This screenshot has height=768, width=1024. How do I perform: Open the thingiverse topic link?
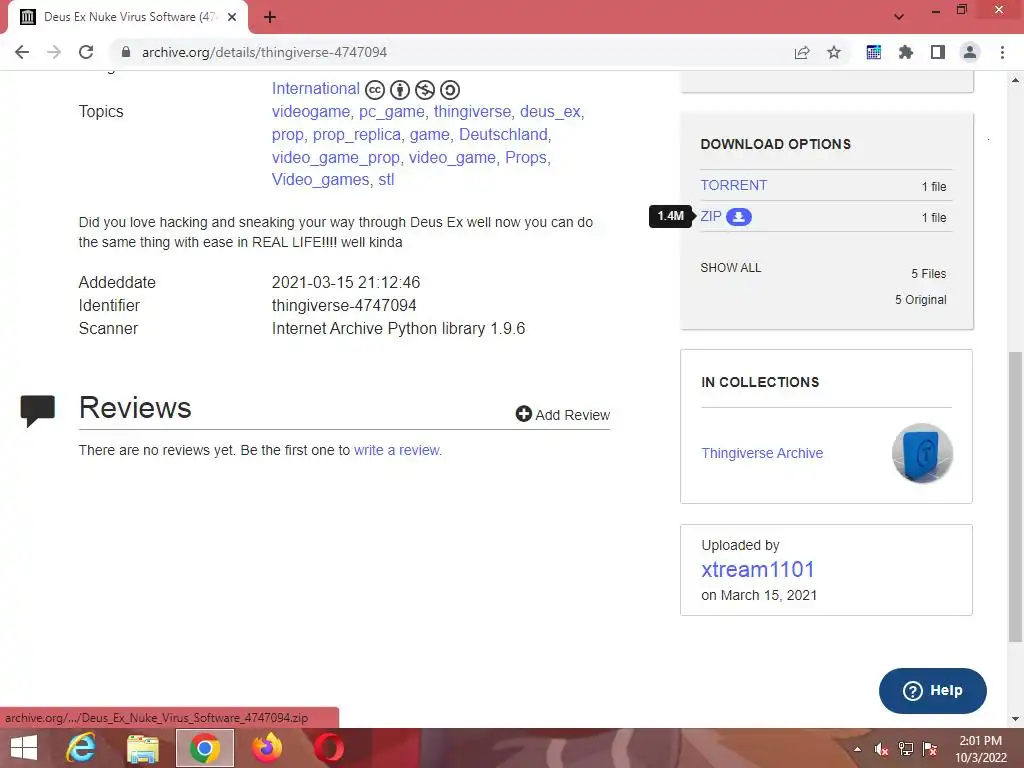click(x=472, y=112)
